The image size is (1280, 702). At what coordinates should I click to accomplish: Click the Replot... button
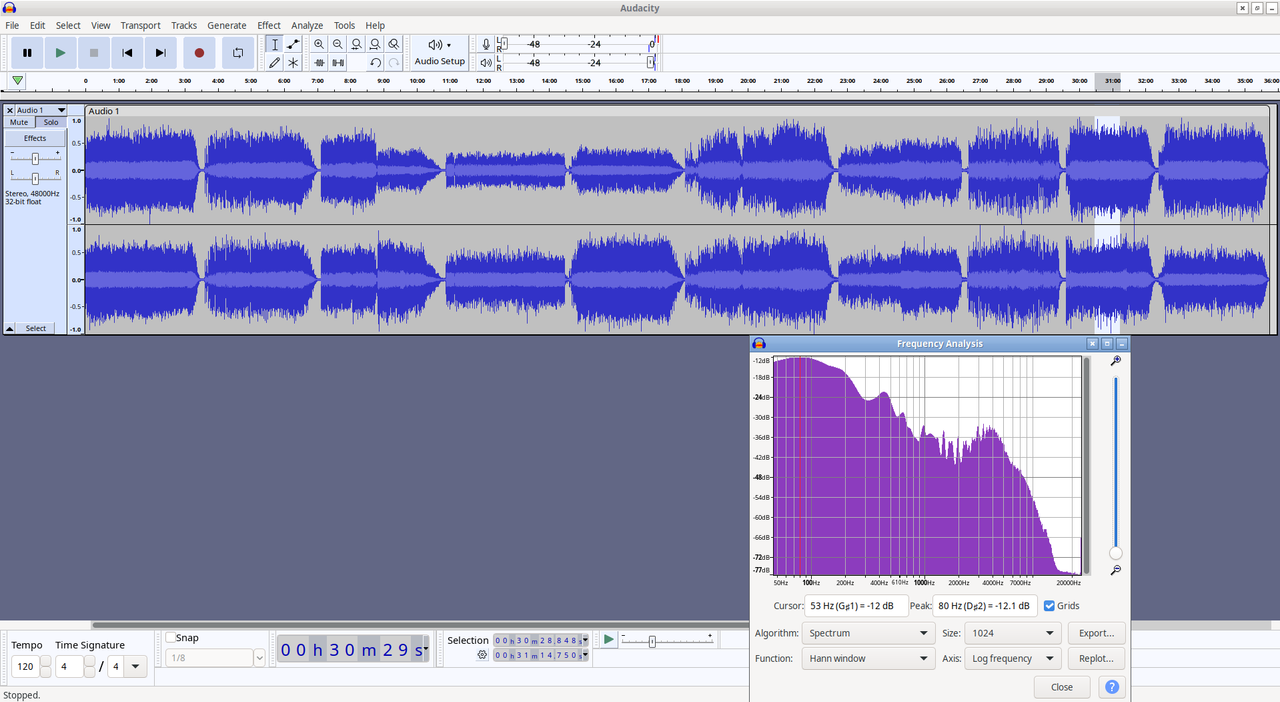[x=1096, y=659]
